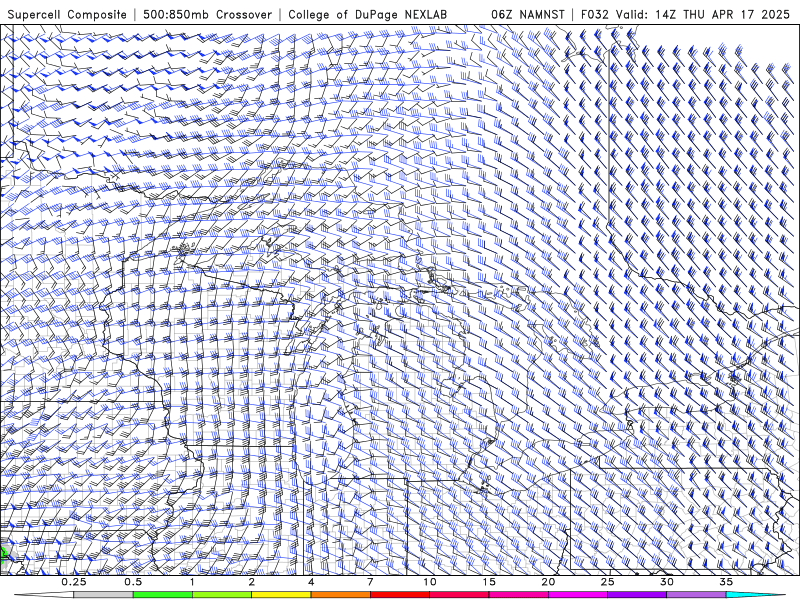Viewport: 800px width, 600px height.
Task: Select the bright green 0.5–1 color bar segment
Action: 163,595
